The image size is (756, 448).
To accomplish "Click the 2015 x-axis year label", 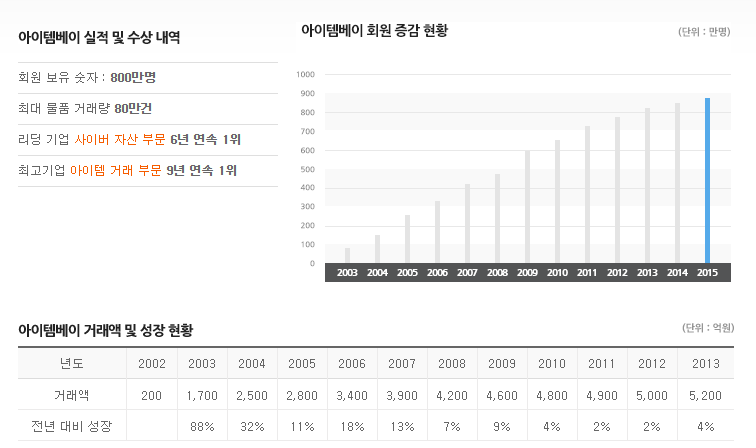I will [x=707, y=272].
